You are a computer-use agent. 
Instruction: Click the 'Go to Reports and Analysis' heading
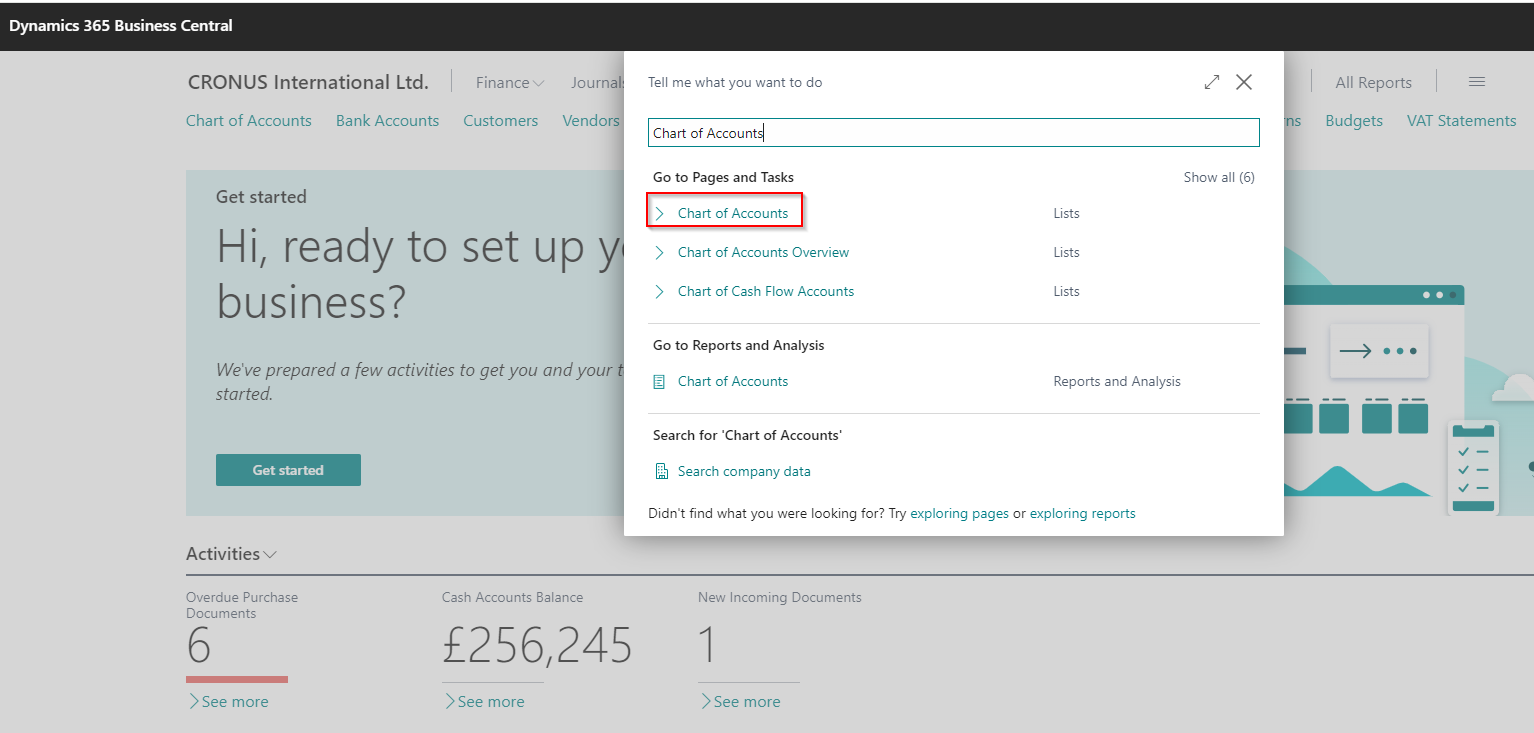(739, 345)
